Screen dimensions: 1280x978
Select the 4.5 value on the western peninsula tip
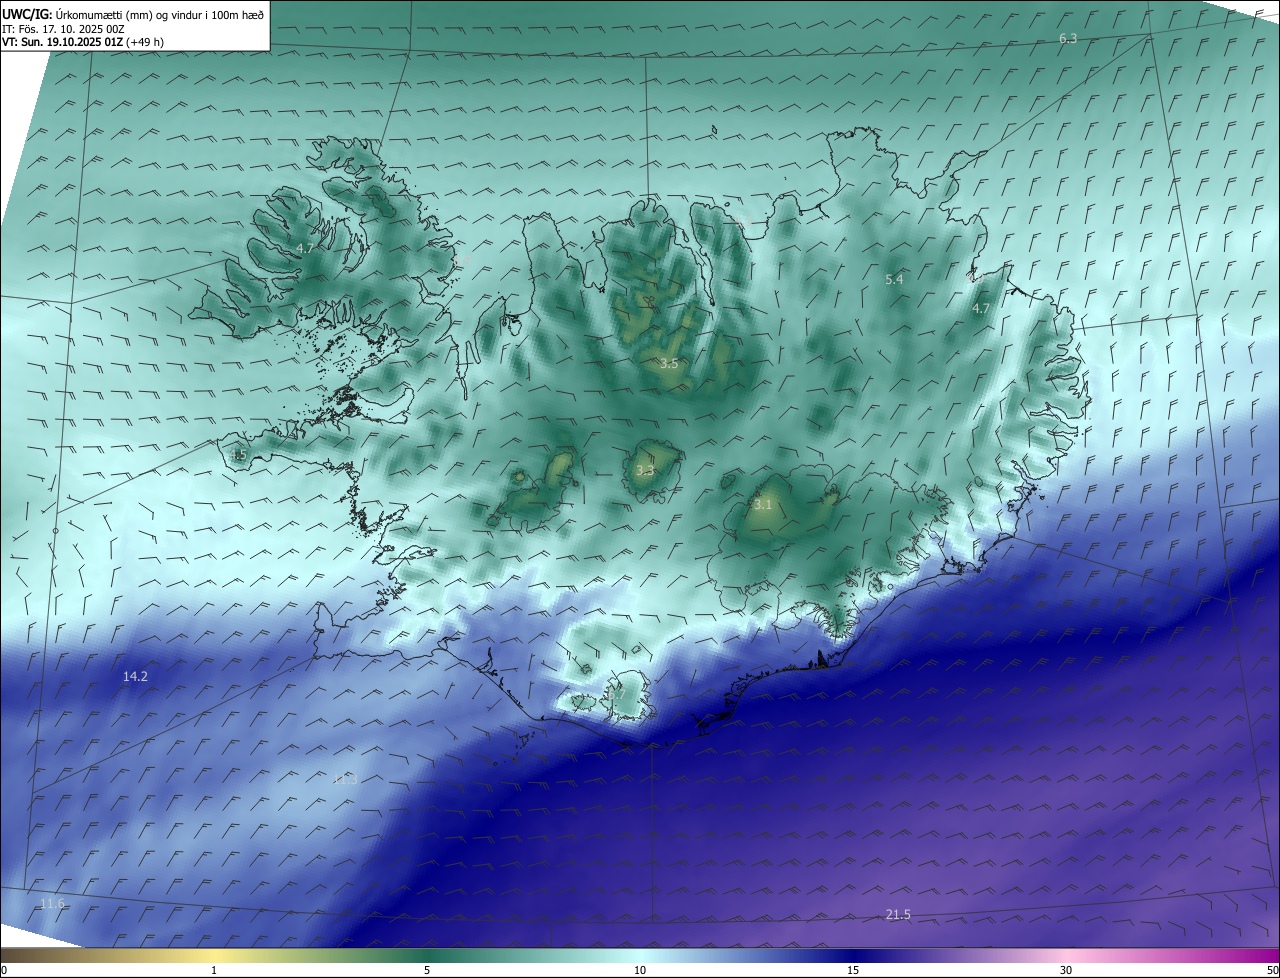237,455
